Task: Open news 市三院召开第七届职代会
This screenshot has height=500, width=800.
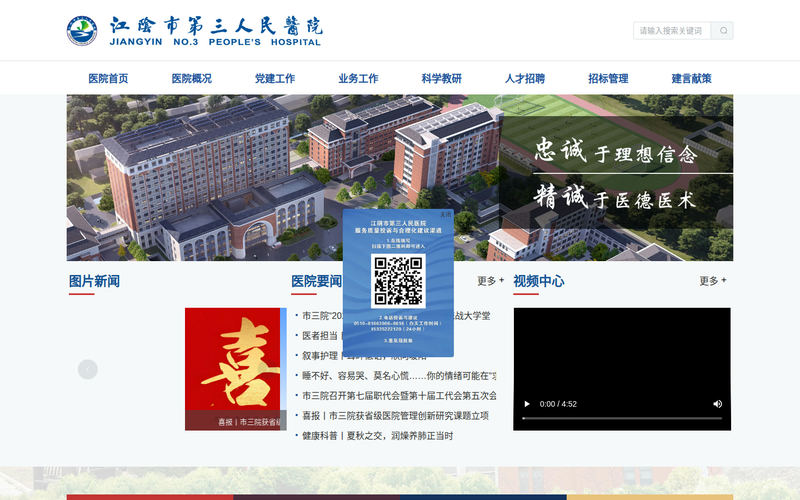Action: [399, 396]
